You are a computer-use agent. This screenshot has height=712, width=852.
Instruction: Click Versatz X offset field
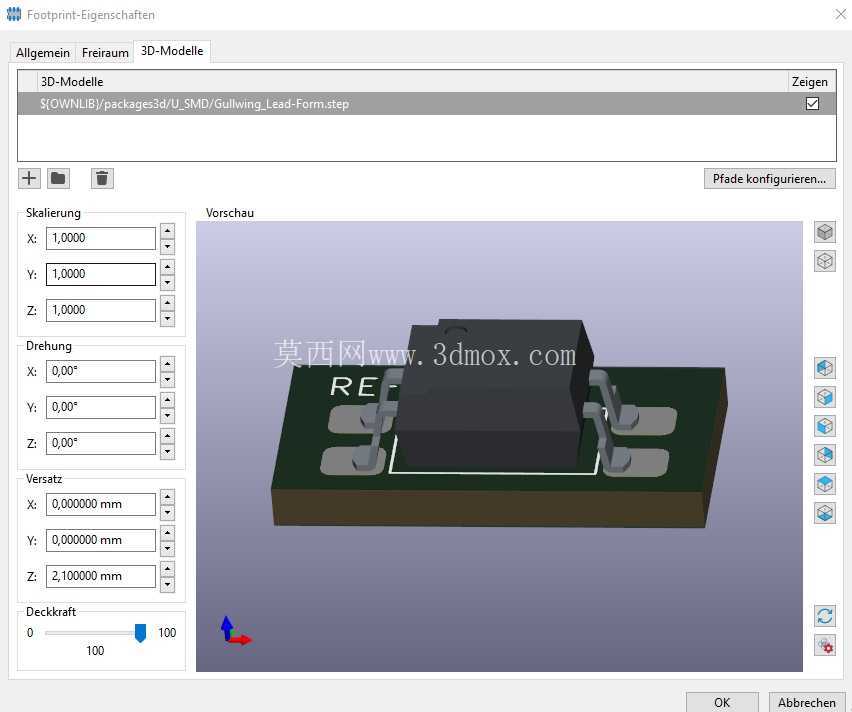pos(101,504)
